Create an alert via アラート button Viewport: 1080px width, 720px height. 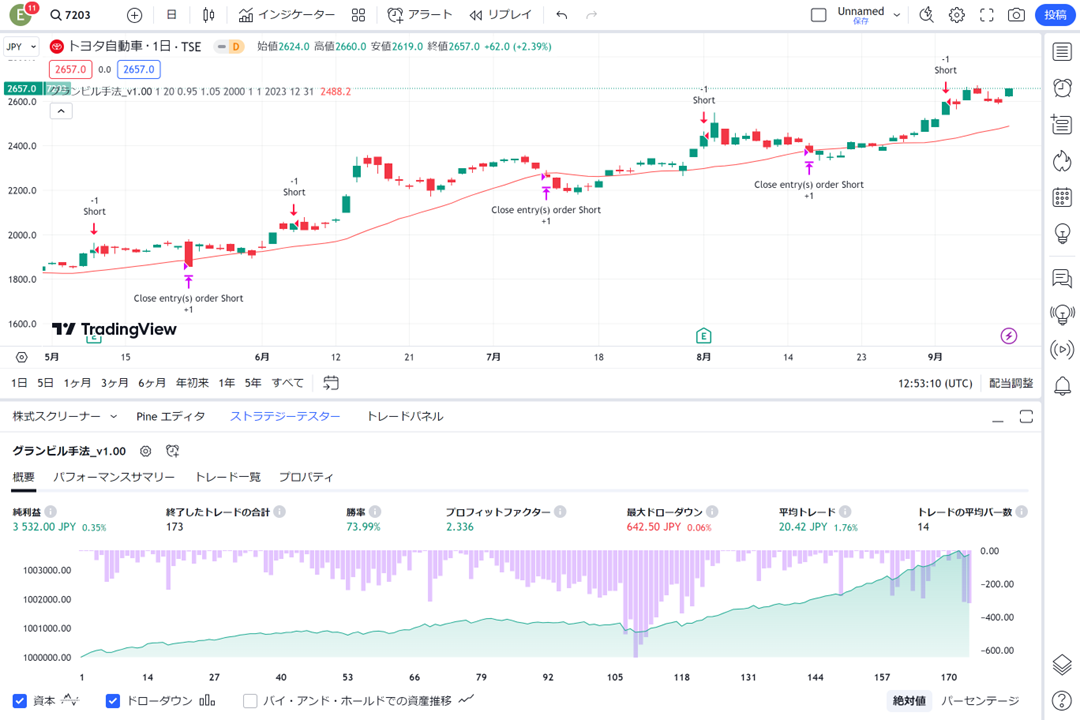(x=419, y=15)
